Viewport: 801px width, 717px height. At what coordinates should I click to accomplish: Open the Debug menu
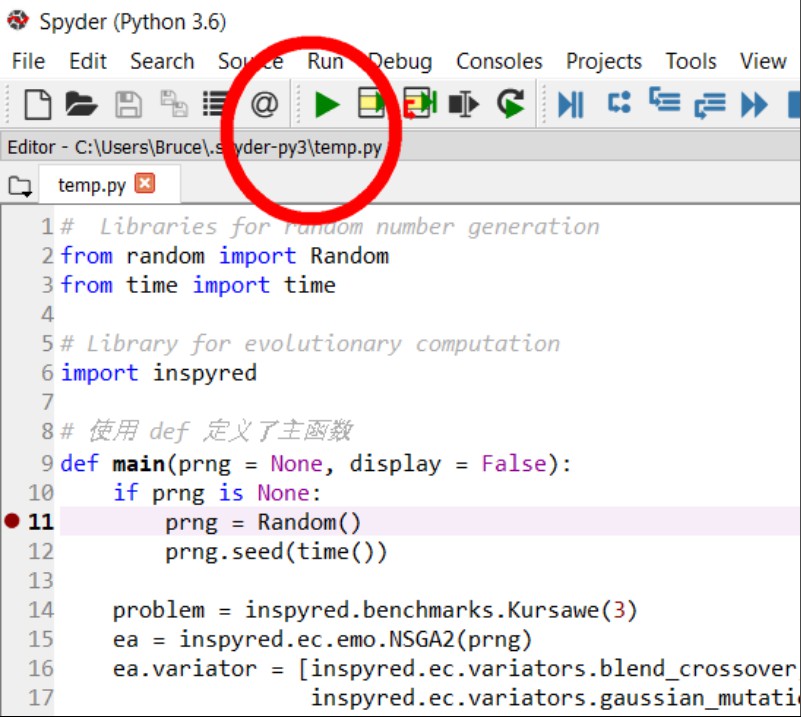[x=401, y=61]
